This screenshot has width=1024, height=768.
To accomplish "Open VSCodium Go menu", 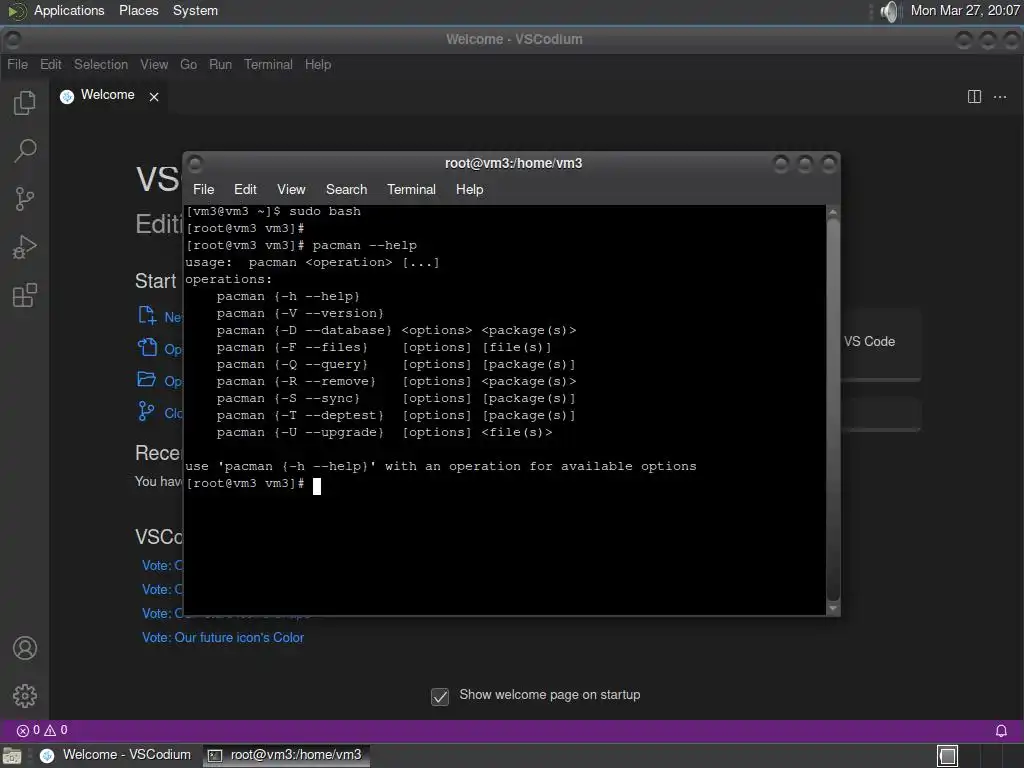I will [188, 64].
